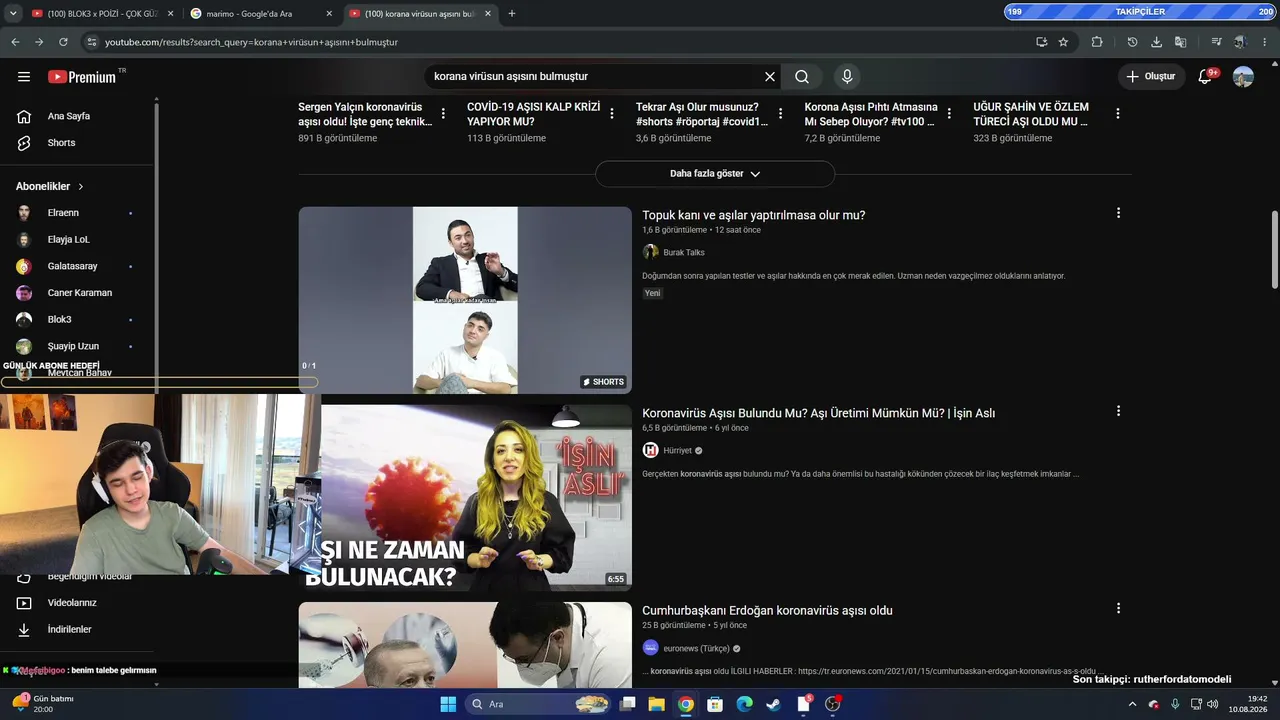
Task: Play the Topuk kanı Shorts thumbnail
Action: click(x=465, y=300)
